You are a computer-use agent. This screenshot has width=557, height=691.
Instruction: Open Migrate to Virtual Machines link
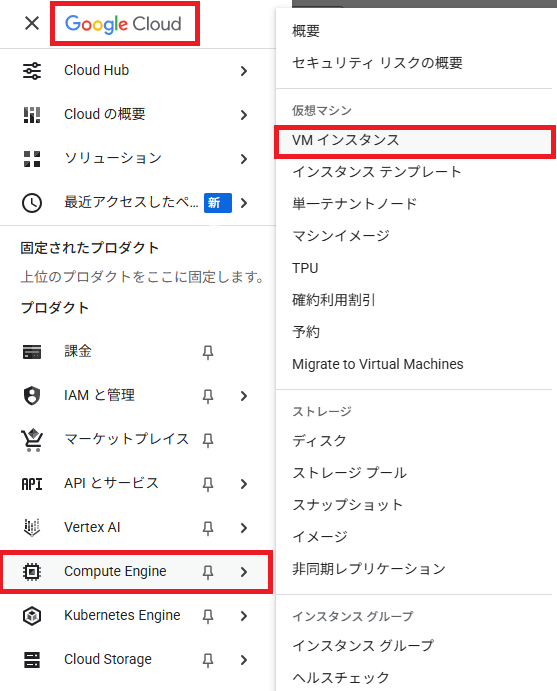378,364
